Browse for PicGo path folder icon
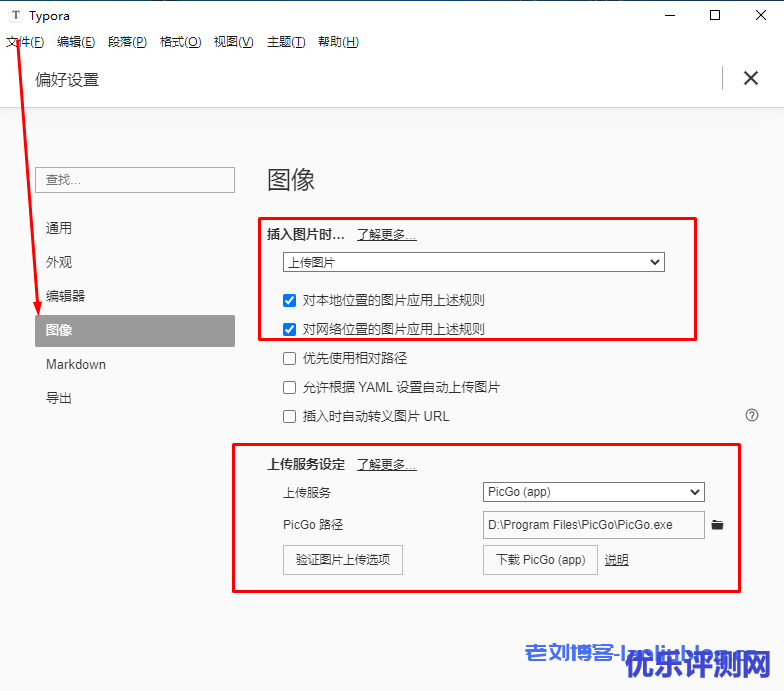Viewport: 784px width, 691px height. [718, 524]
